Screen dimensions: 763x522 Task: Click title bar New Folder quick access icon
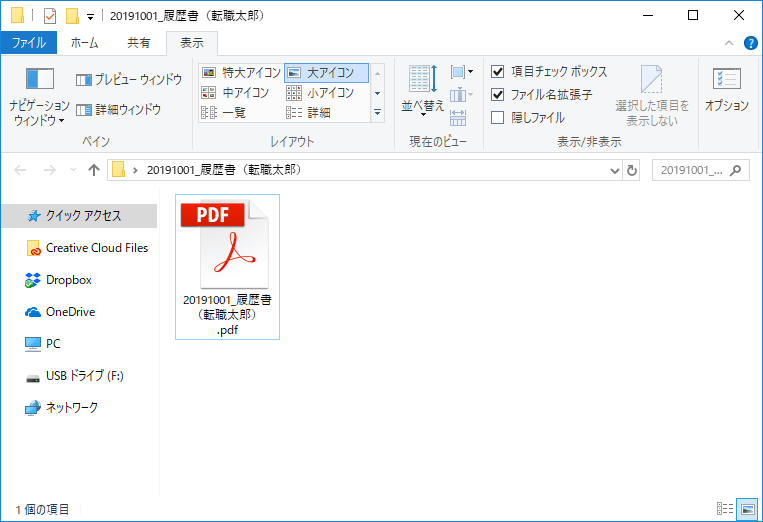73,16
